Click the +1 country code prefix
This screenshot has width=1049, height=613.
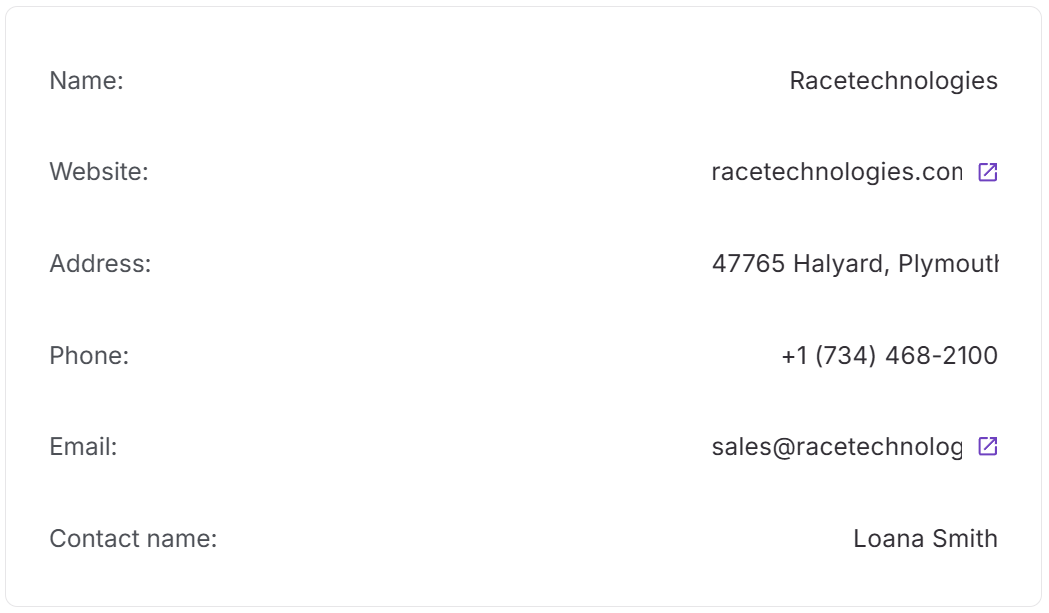coord(794,355)
